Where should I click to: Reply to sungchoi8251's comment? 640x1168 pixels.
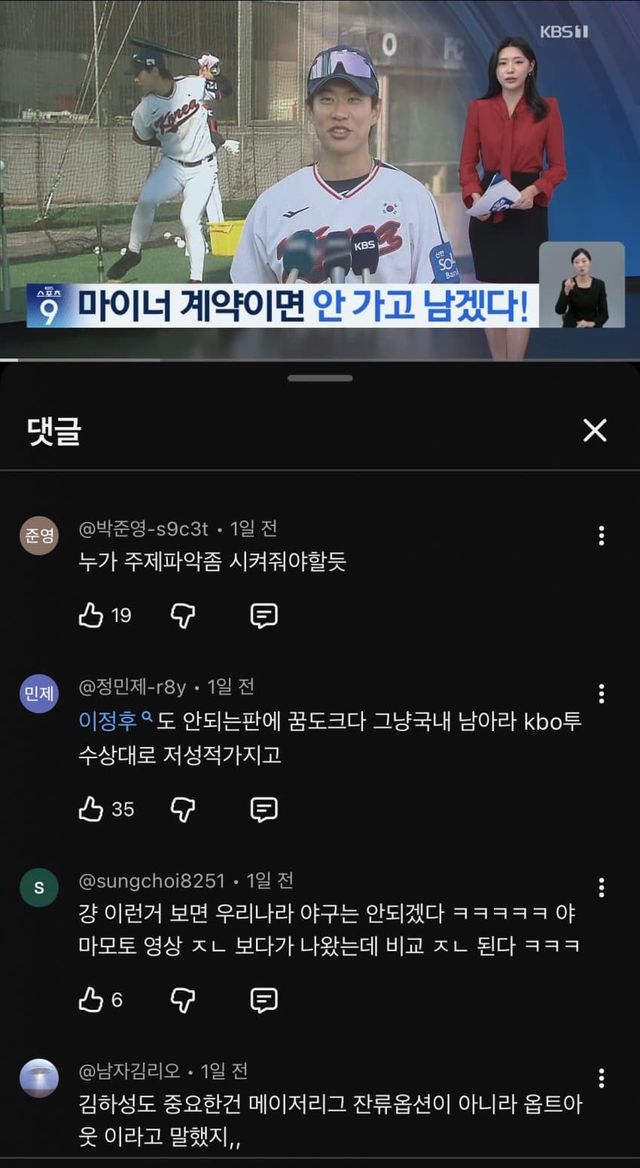[264, 1000]
